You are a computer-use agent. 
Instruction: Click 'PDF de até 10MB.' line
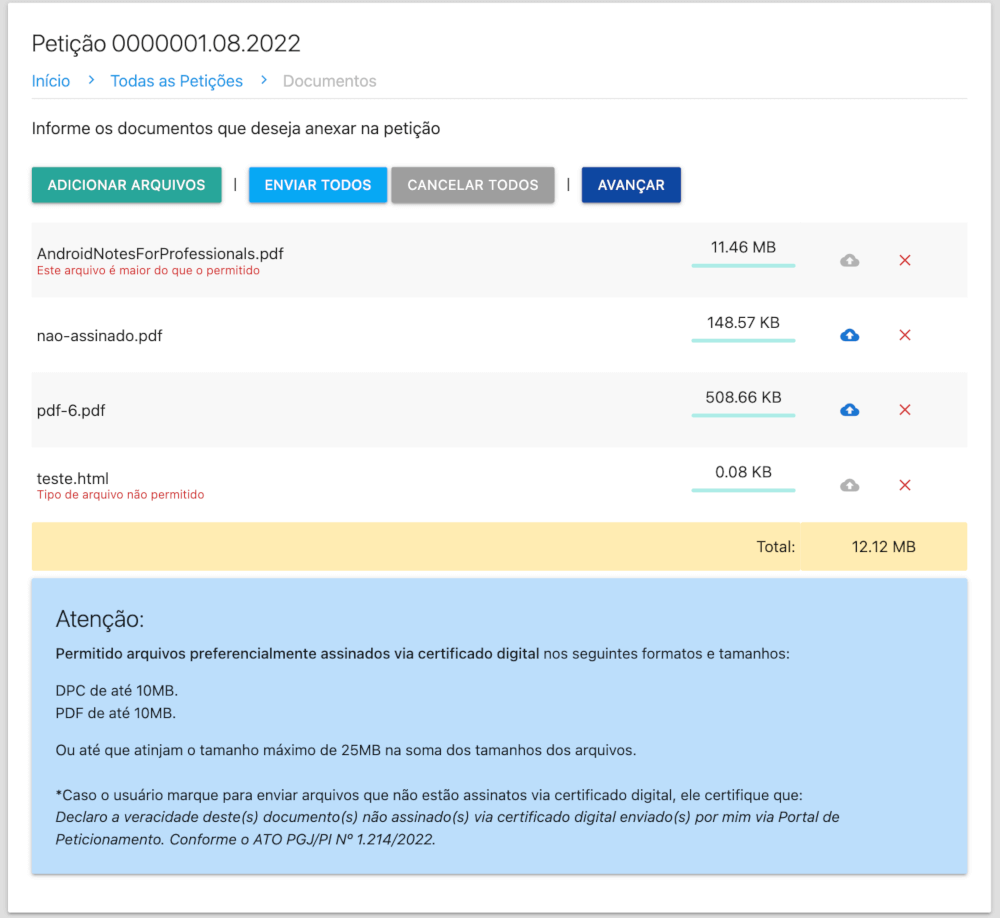[115, 713]
